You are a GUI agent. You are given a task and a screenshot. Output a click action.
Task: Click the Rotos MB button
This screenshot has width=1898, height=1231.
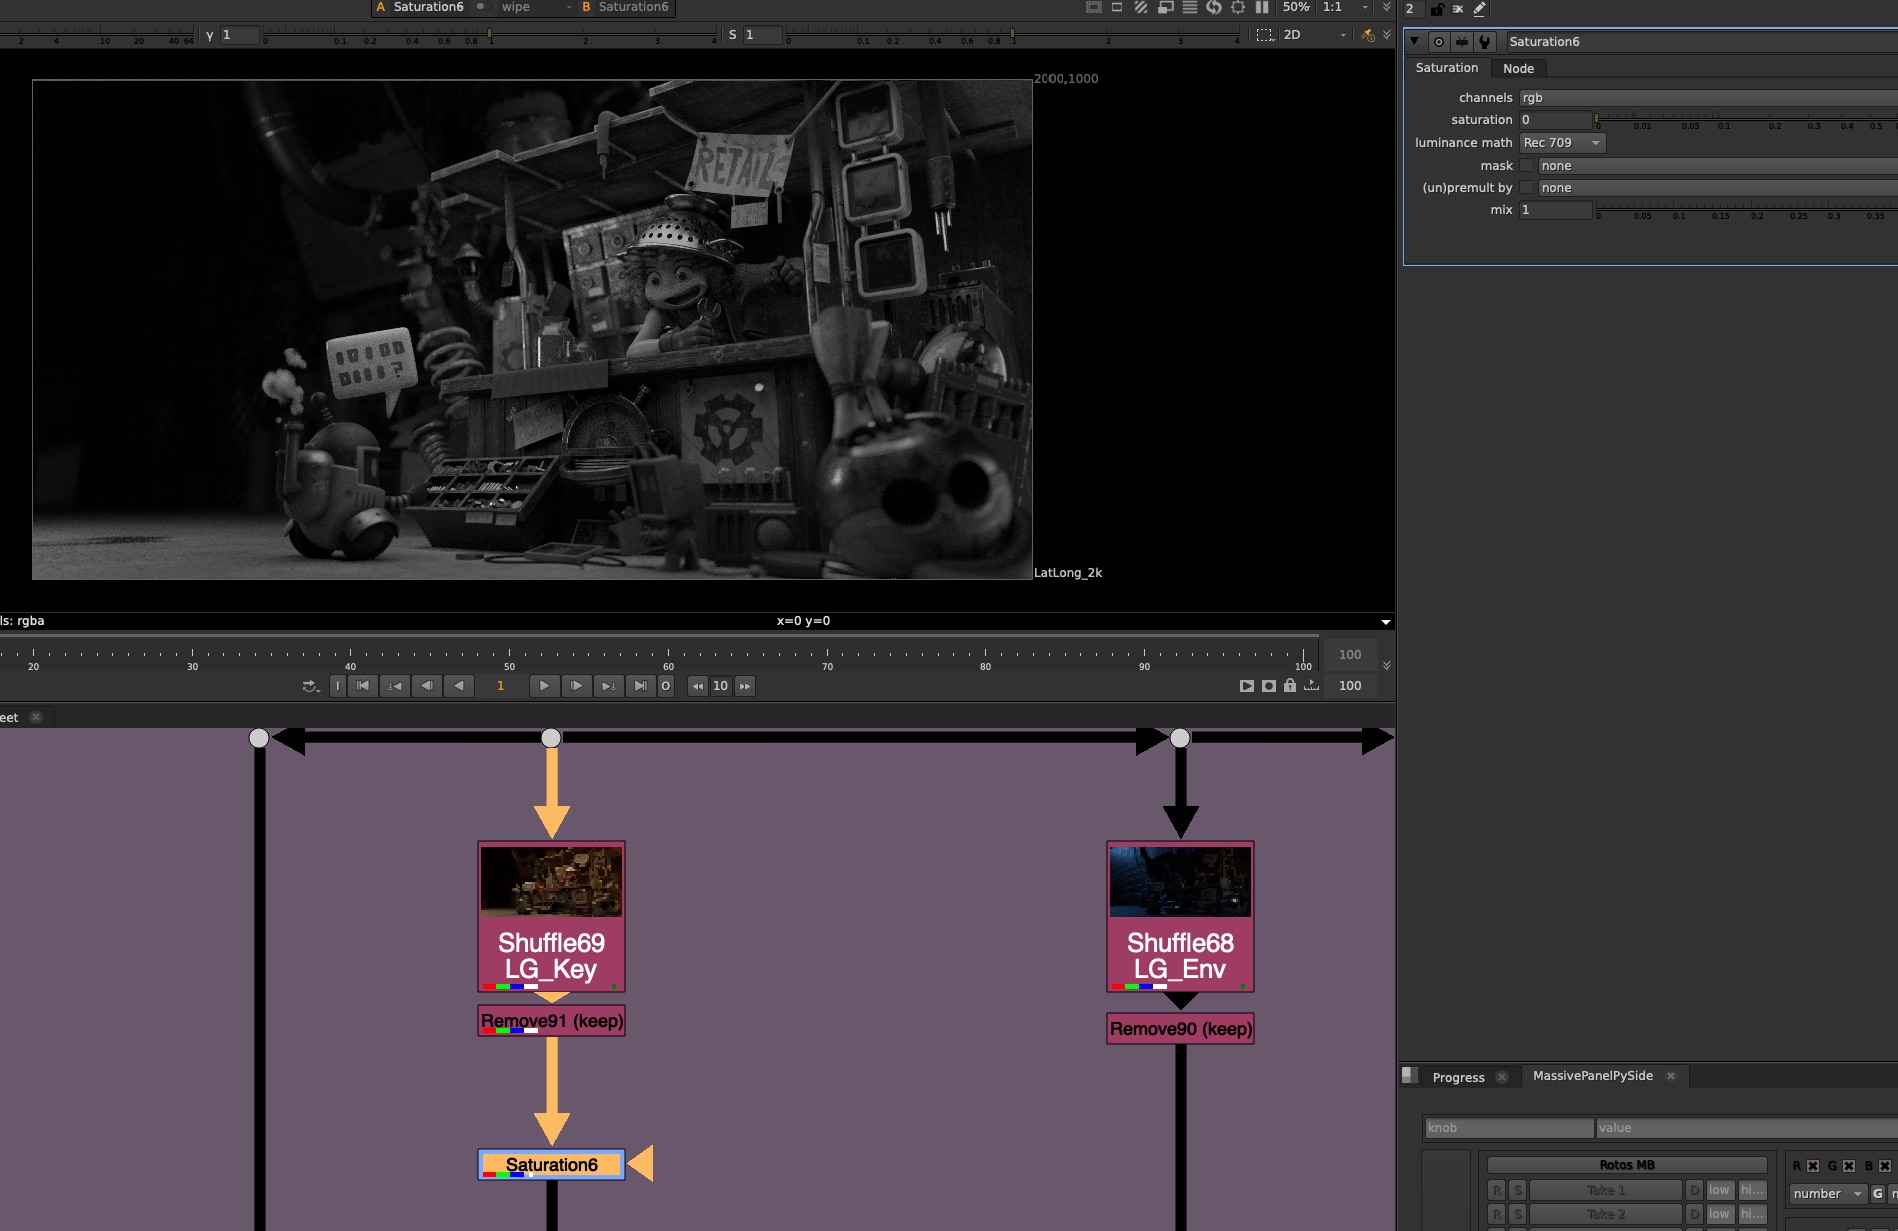[x=1626, y=1165]
